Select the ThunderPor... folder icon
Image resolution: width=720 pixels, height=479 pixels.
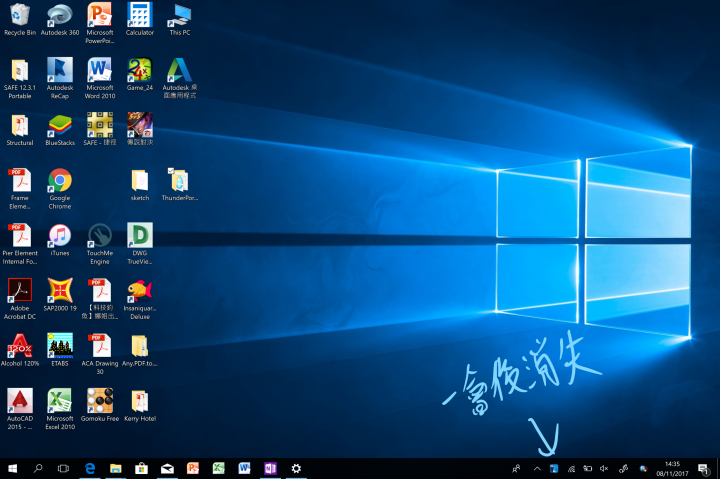180,185
